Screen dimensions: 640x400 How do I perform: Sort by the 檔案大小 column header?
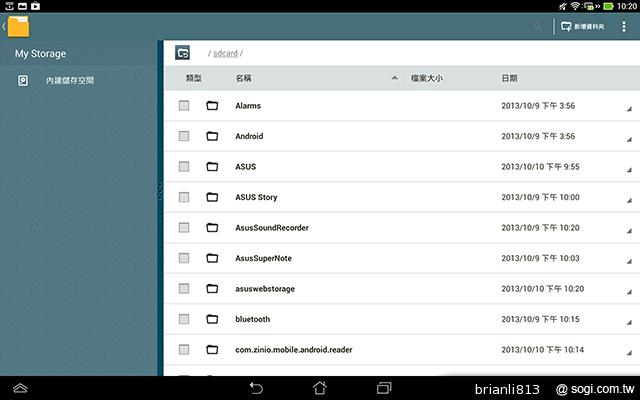click(x=427, y=78)
